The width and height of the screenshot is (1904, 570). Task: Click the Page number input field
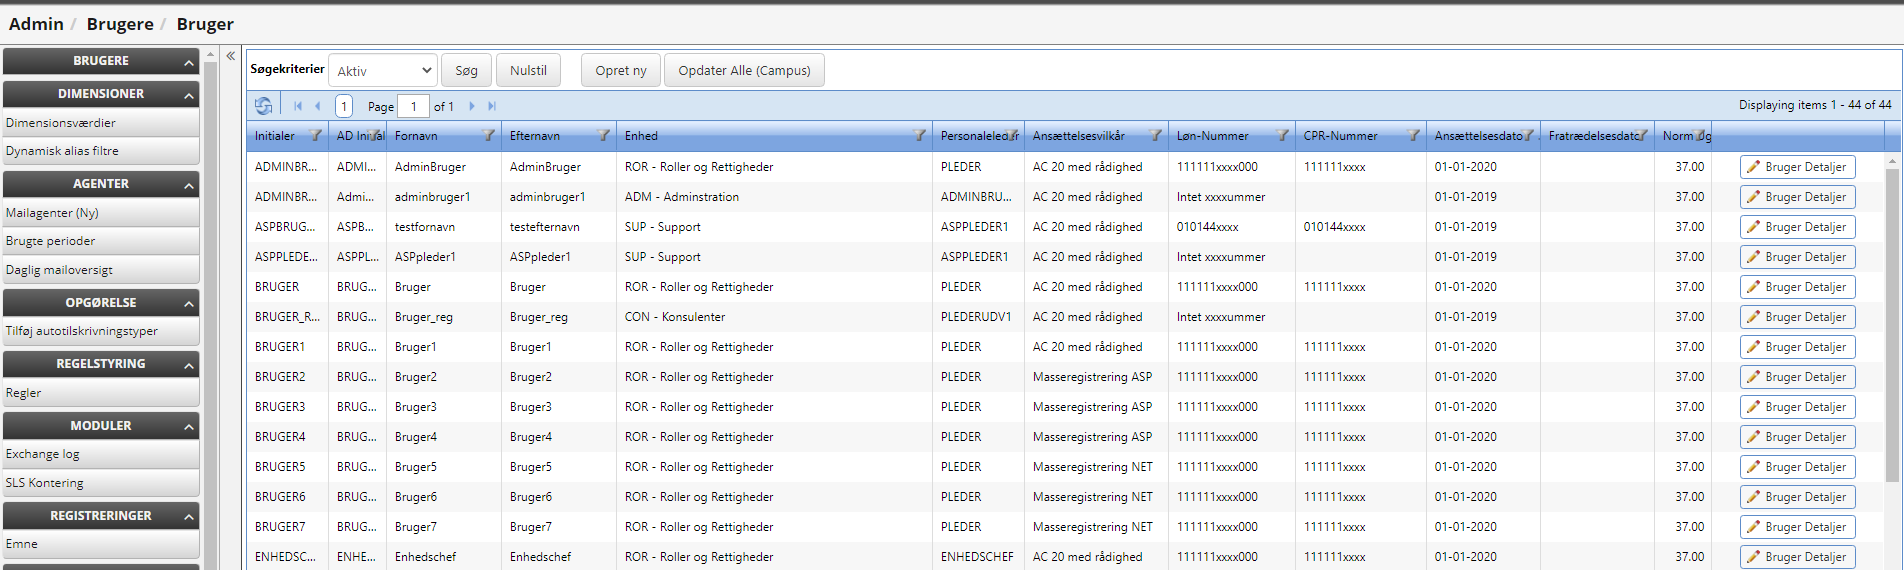tap(413, 106)
